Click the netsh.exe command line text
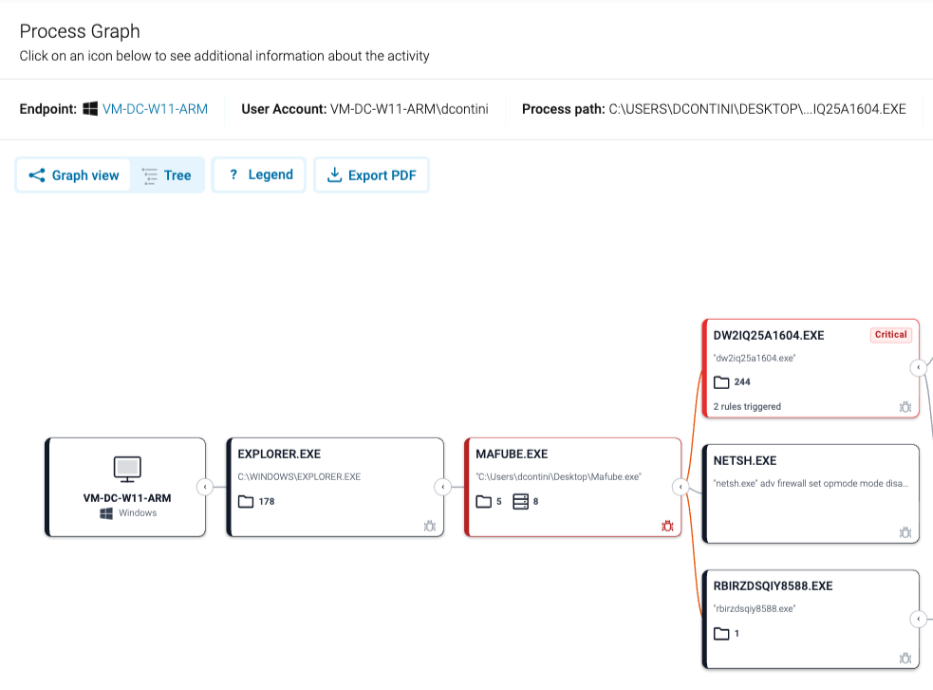933x690 pixels. pyautogui.click(x=810, y=484)
